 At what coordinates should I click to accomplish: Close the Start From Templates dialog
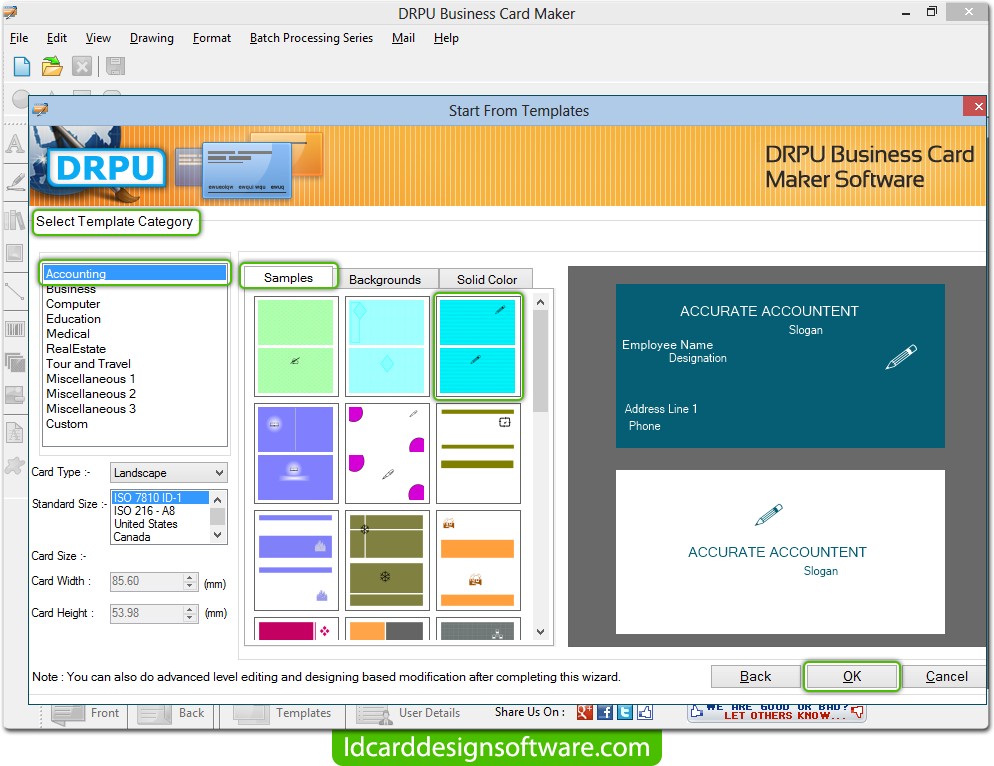click(978, 107)
